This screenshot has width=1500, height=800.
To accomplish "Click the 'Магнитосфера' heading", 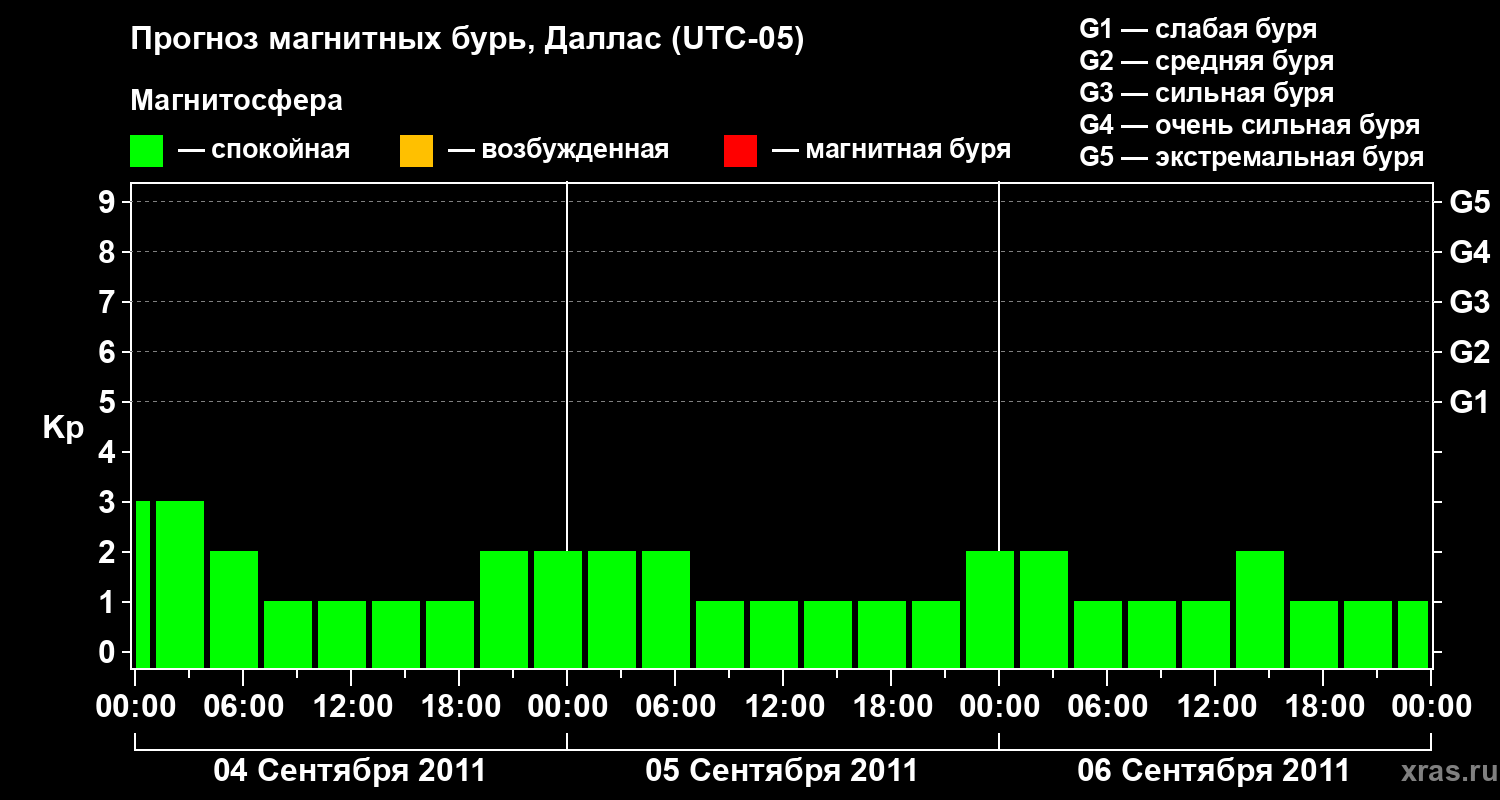I will point(237,101).
